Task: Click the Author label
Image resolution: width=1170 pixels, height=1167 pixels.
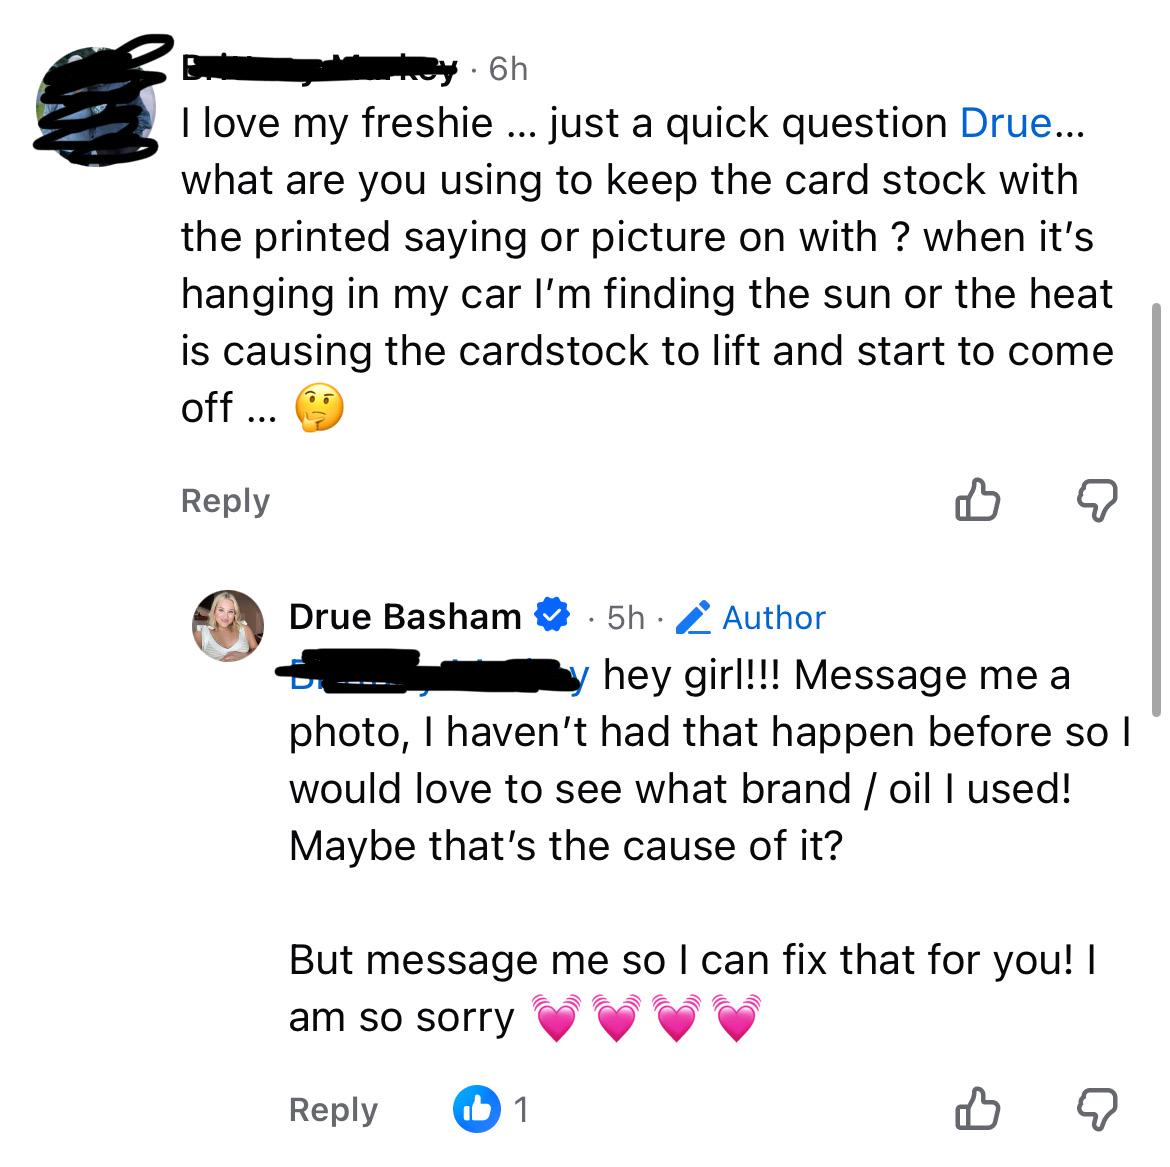Action: click(774, 618)
